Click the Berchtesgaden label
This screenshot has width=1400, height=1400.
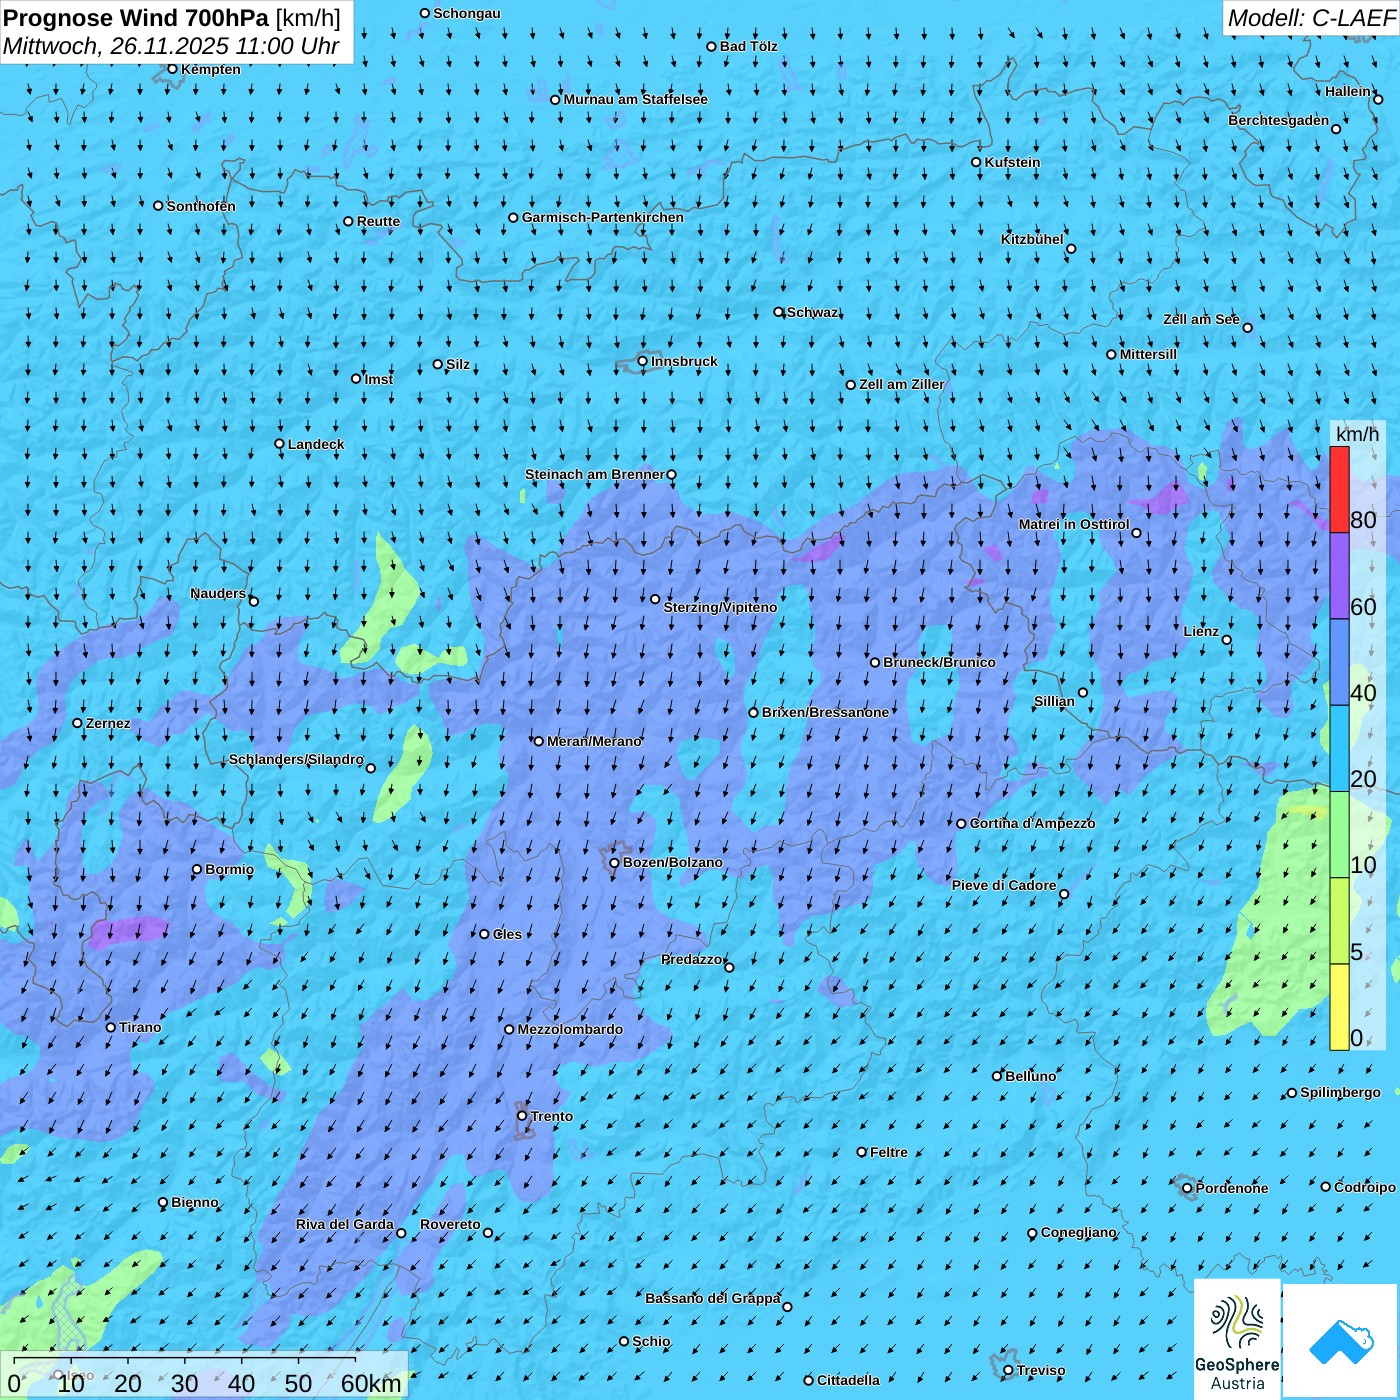(1279, 120)
